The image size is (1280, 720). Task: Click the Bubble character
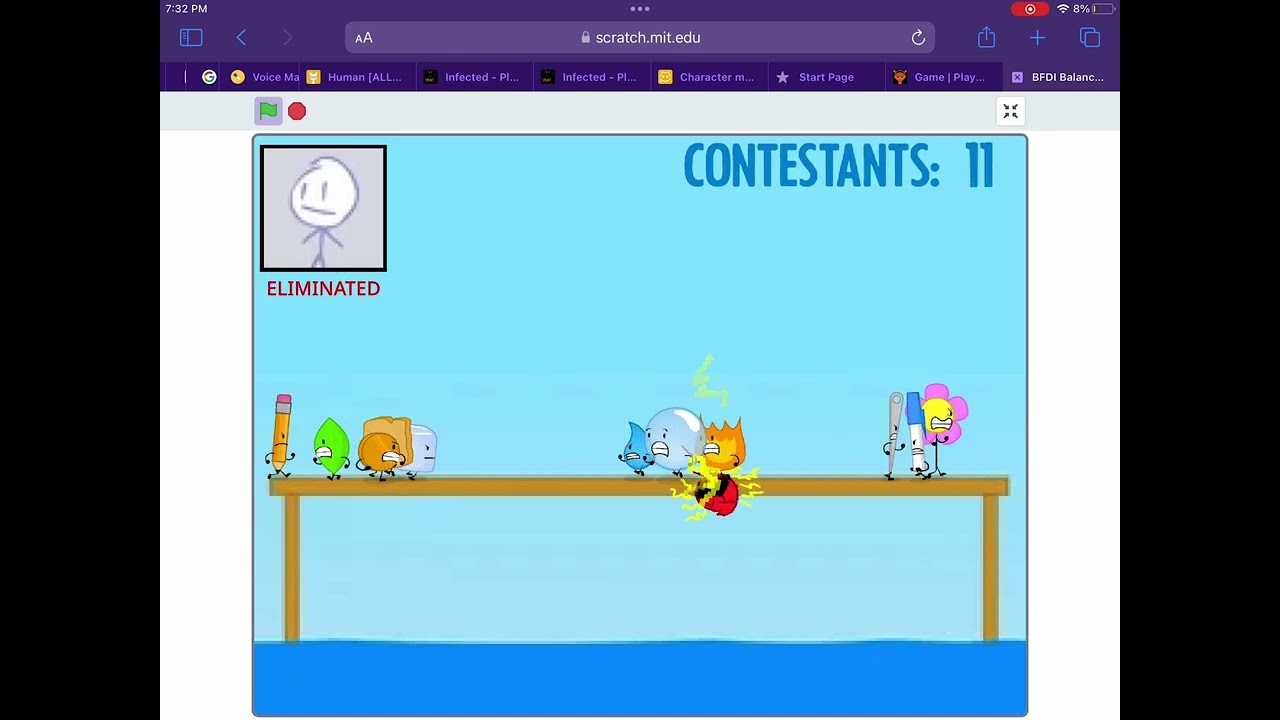pos(673,437)
